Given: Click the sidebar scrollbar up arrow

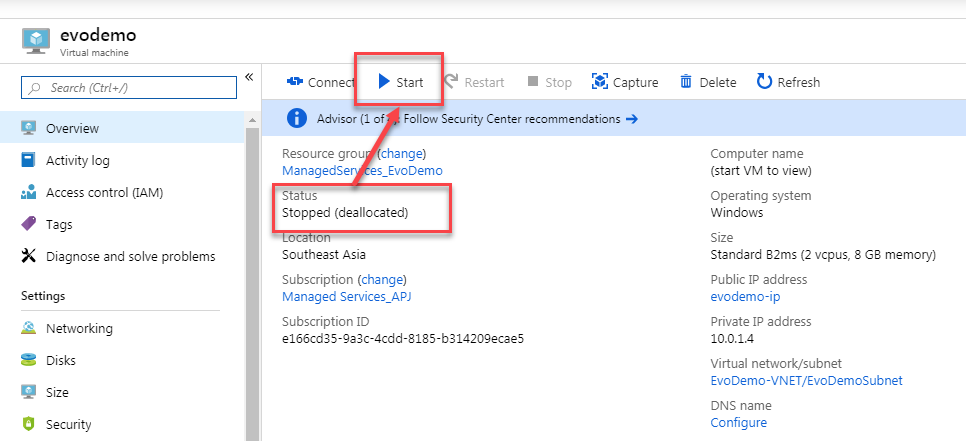Looking at the screenshot, I should pos(253,119).
